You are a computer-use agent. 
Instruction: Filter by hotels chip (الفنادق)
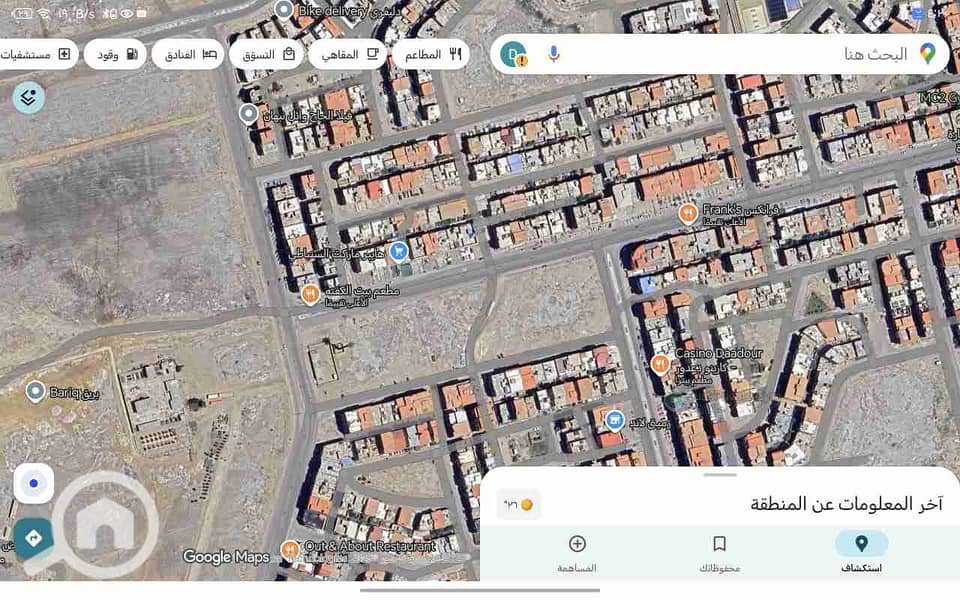click(187, 54)
